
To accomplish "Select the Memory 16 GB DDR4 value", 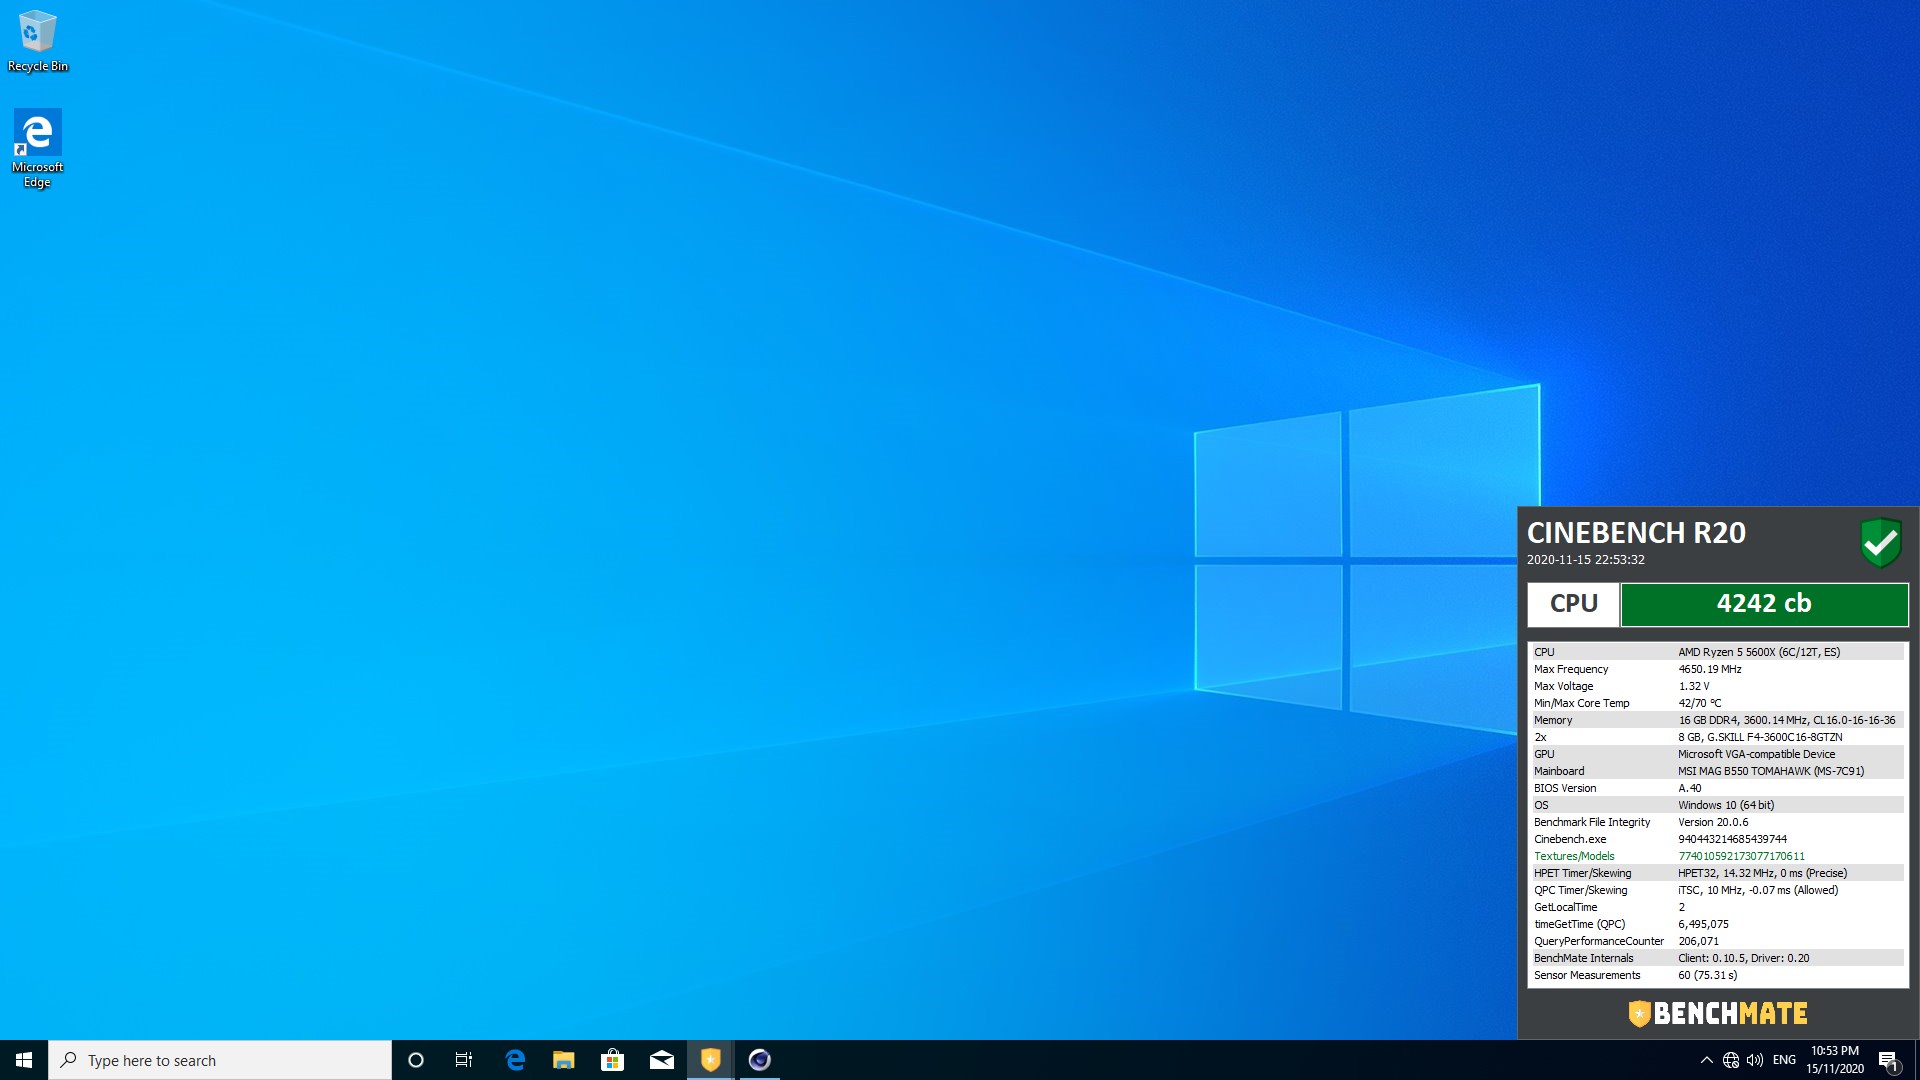I will (1786, 720).
